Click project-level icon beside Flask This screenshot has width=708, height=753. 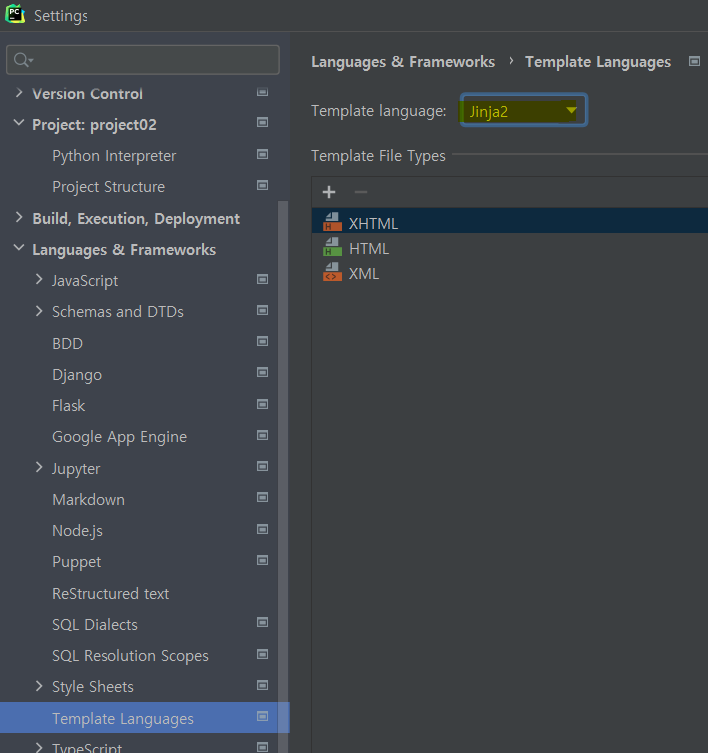pyautogui.click(x=262, y=404)
